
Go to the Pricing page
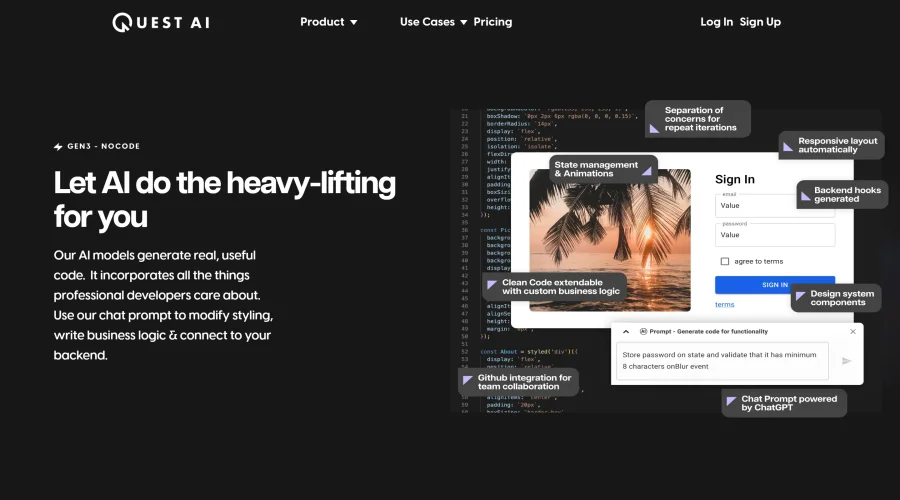point(492,22)
